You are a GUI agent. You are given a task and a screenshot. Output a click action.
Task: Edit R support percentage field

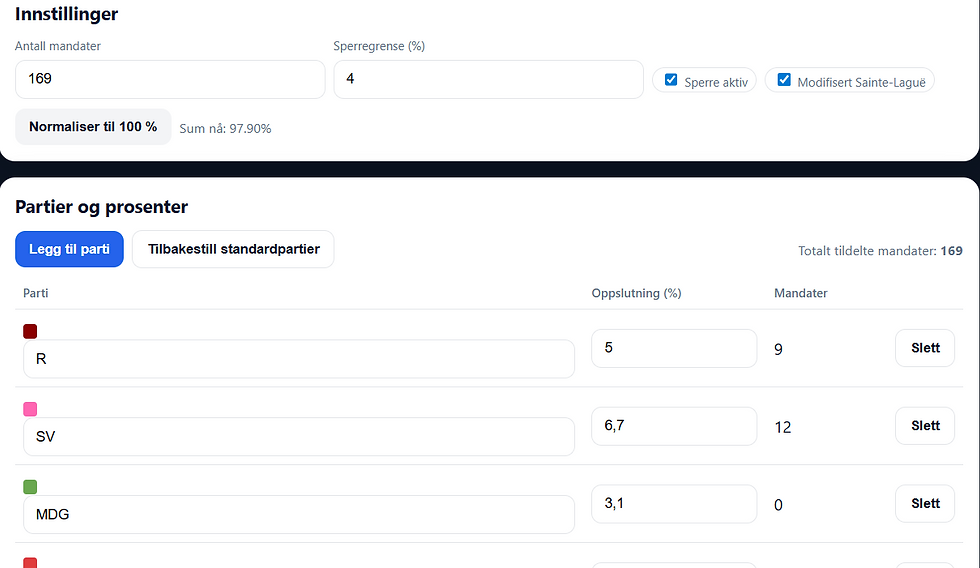click(674, 348)
